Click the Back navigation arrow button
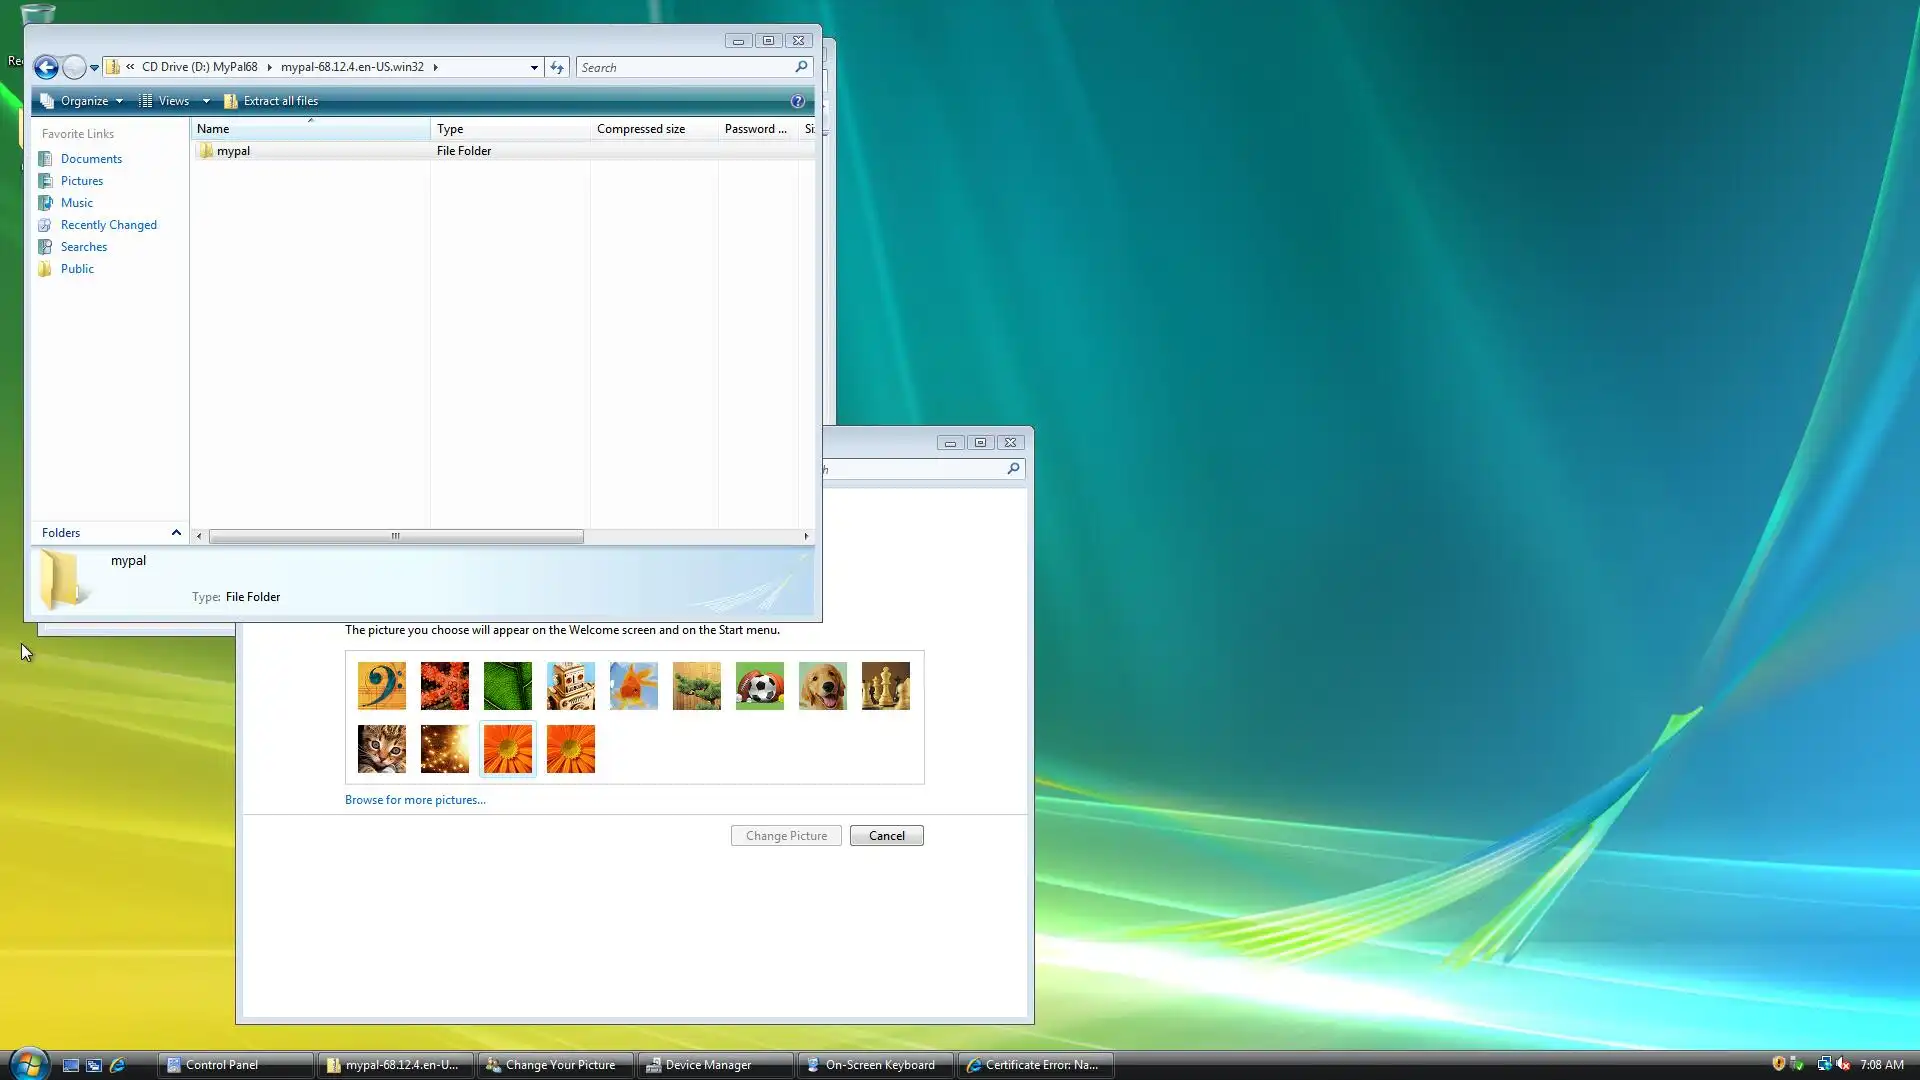This screenshot has height=1080, width=1920. click(46, 67)
